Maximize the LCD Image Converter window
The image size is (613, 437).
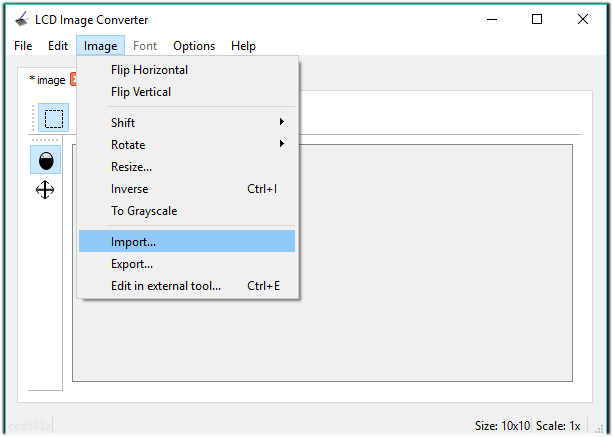tap(537, 19)
